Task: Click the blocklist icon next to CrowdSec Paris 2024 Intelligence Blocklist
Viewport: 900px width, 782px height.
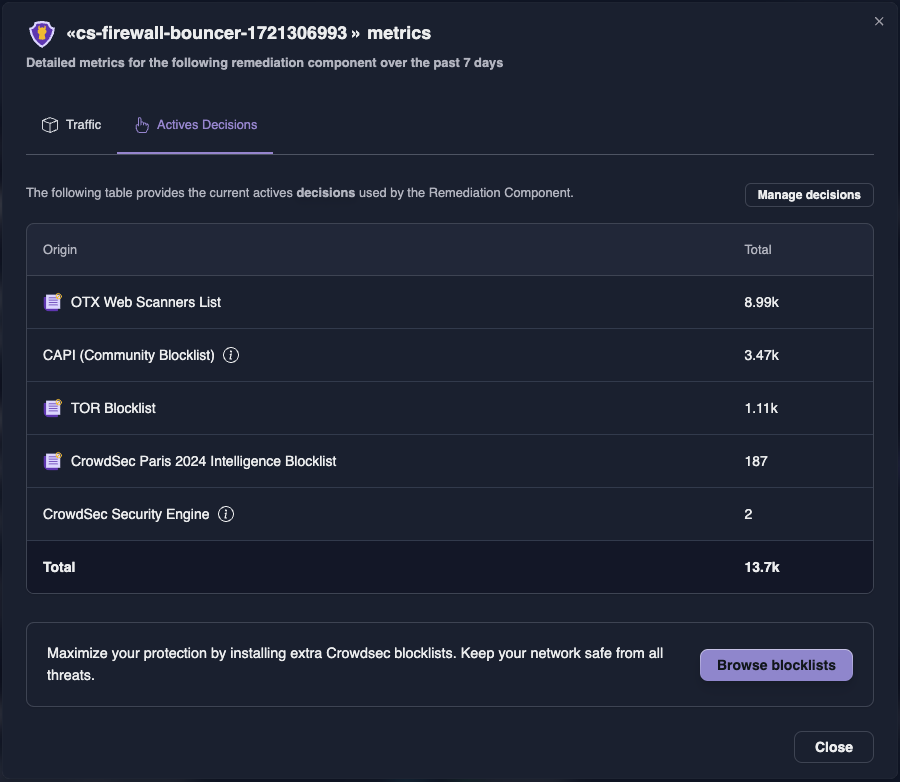Action: point(52,461)
